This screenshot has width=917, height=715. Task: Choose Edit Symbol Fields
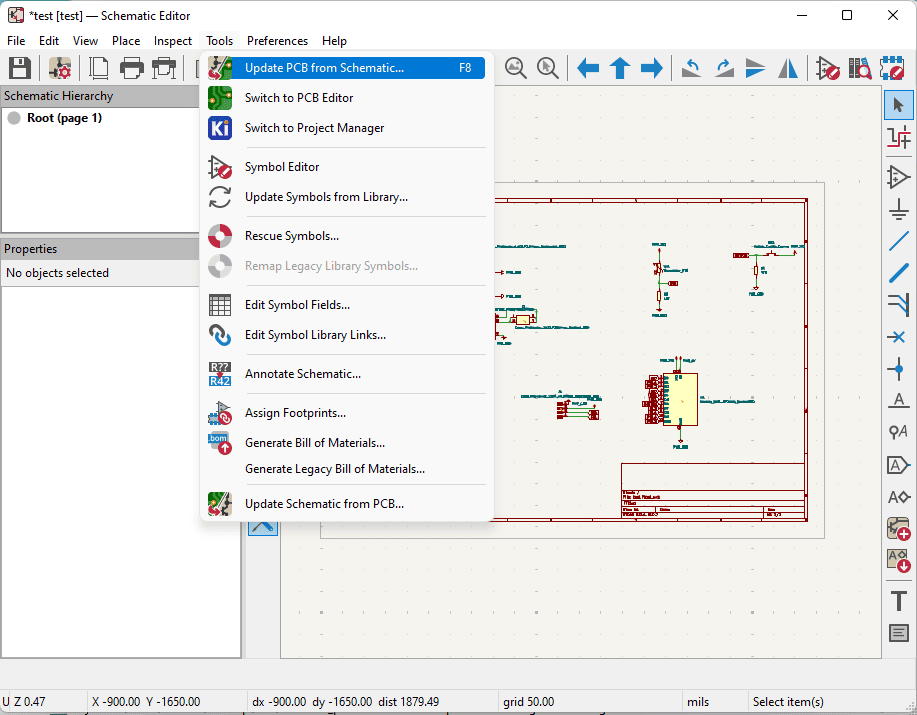(347, 305)
